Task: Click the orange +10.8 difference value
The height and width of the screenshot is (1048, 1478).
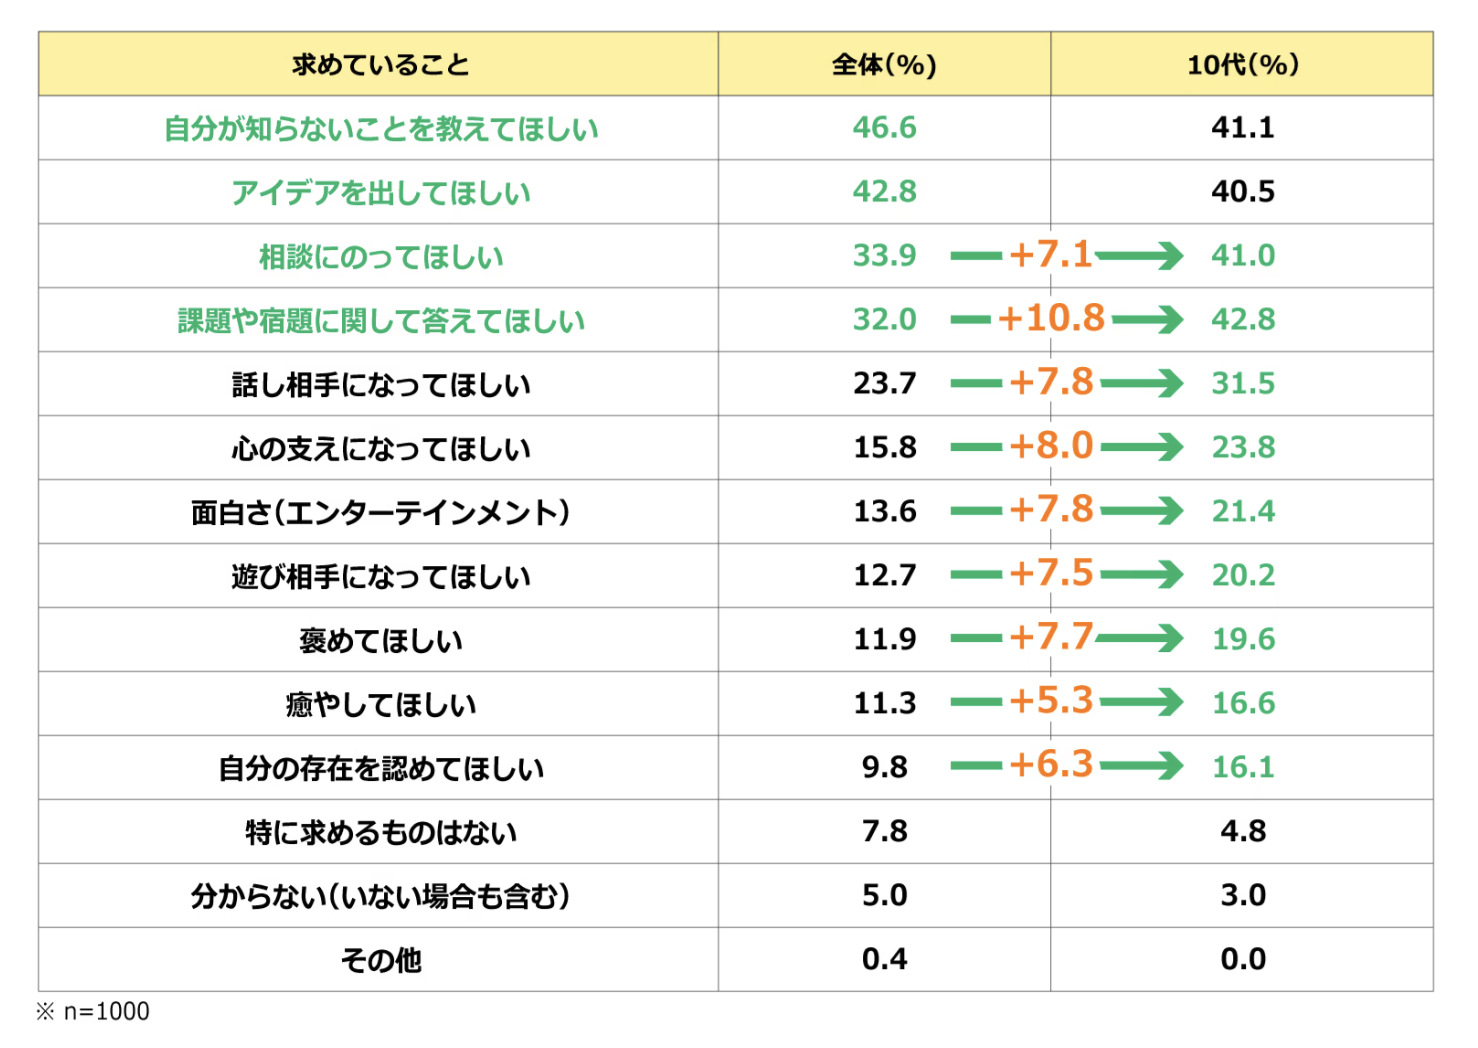Action: coord(1051,319)
